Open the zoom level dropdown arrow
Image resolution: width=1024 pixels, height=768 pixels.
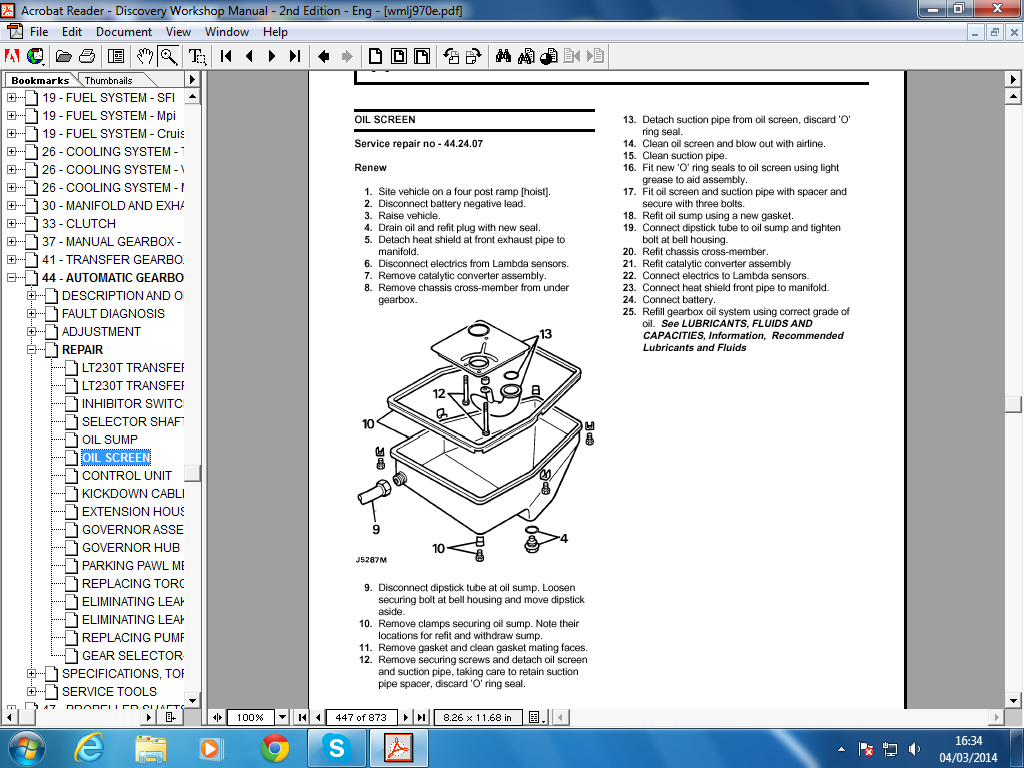(282, 717)
